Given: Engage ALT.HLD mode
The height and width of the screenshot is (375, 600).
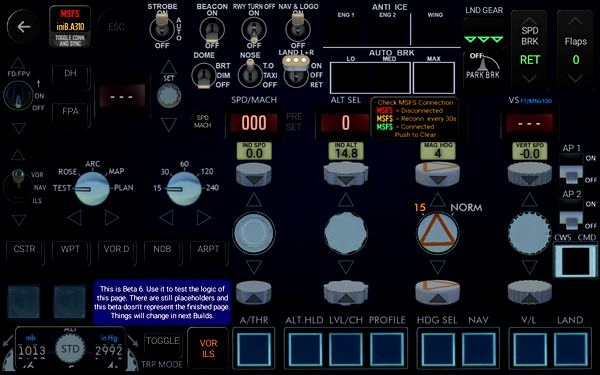Looking at the screenshot, I should coord(305,350).
